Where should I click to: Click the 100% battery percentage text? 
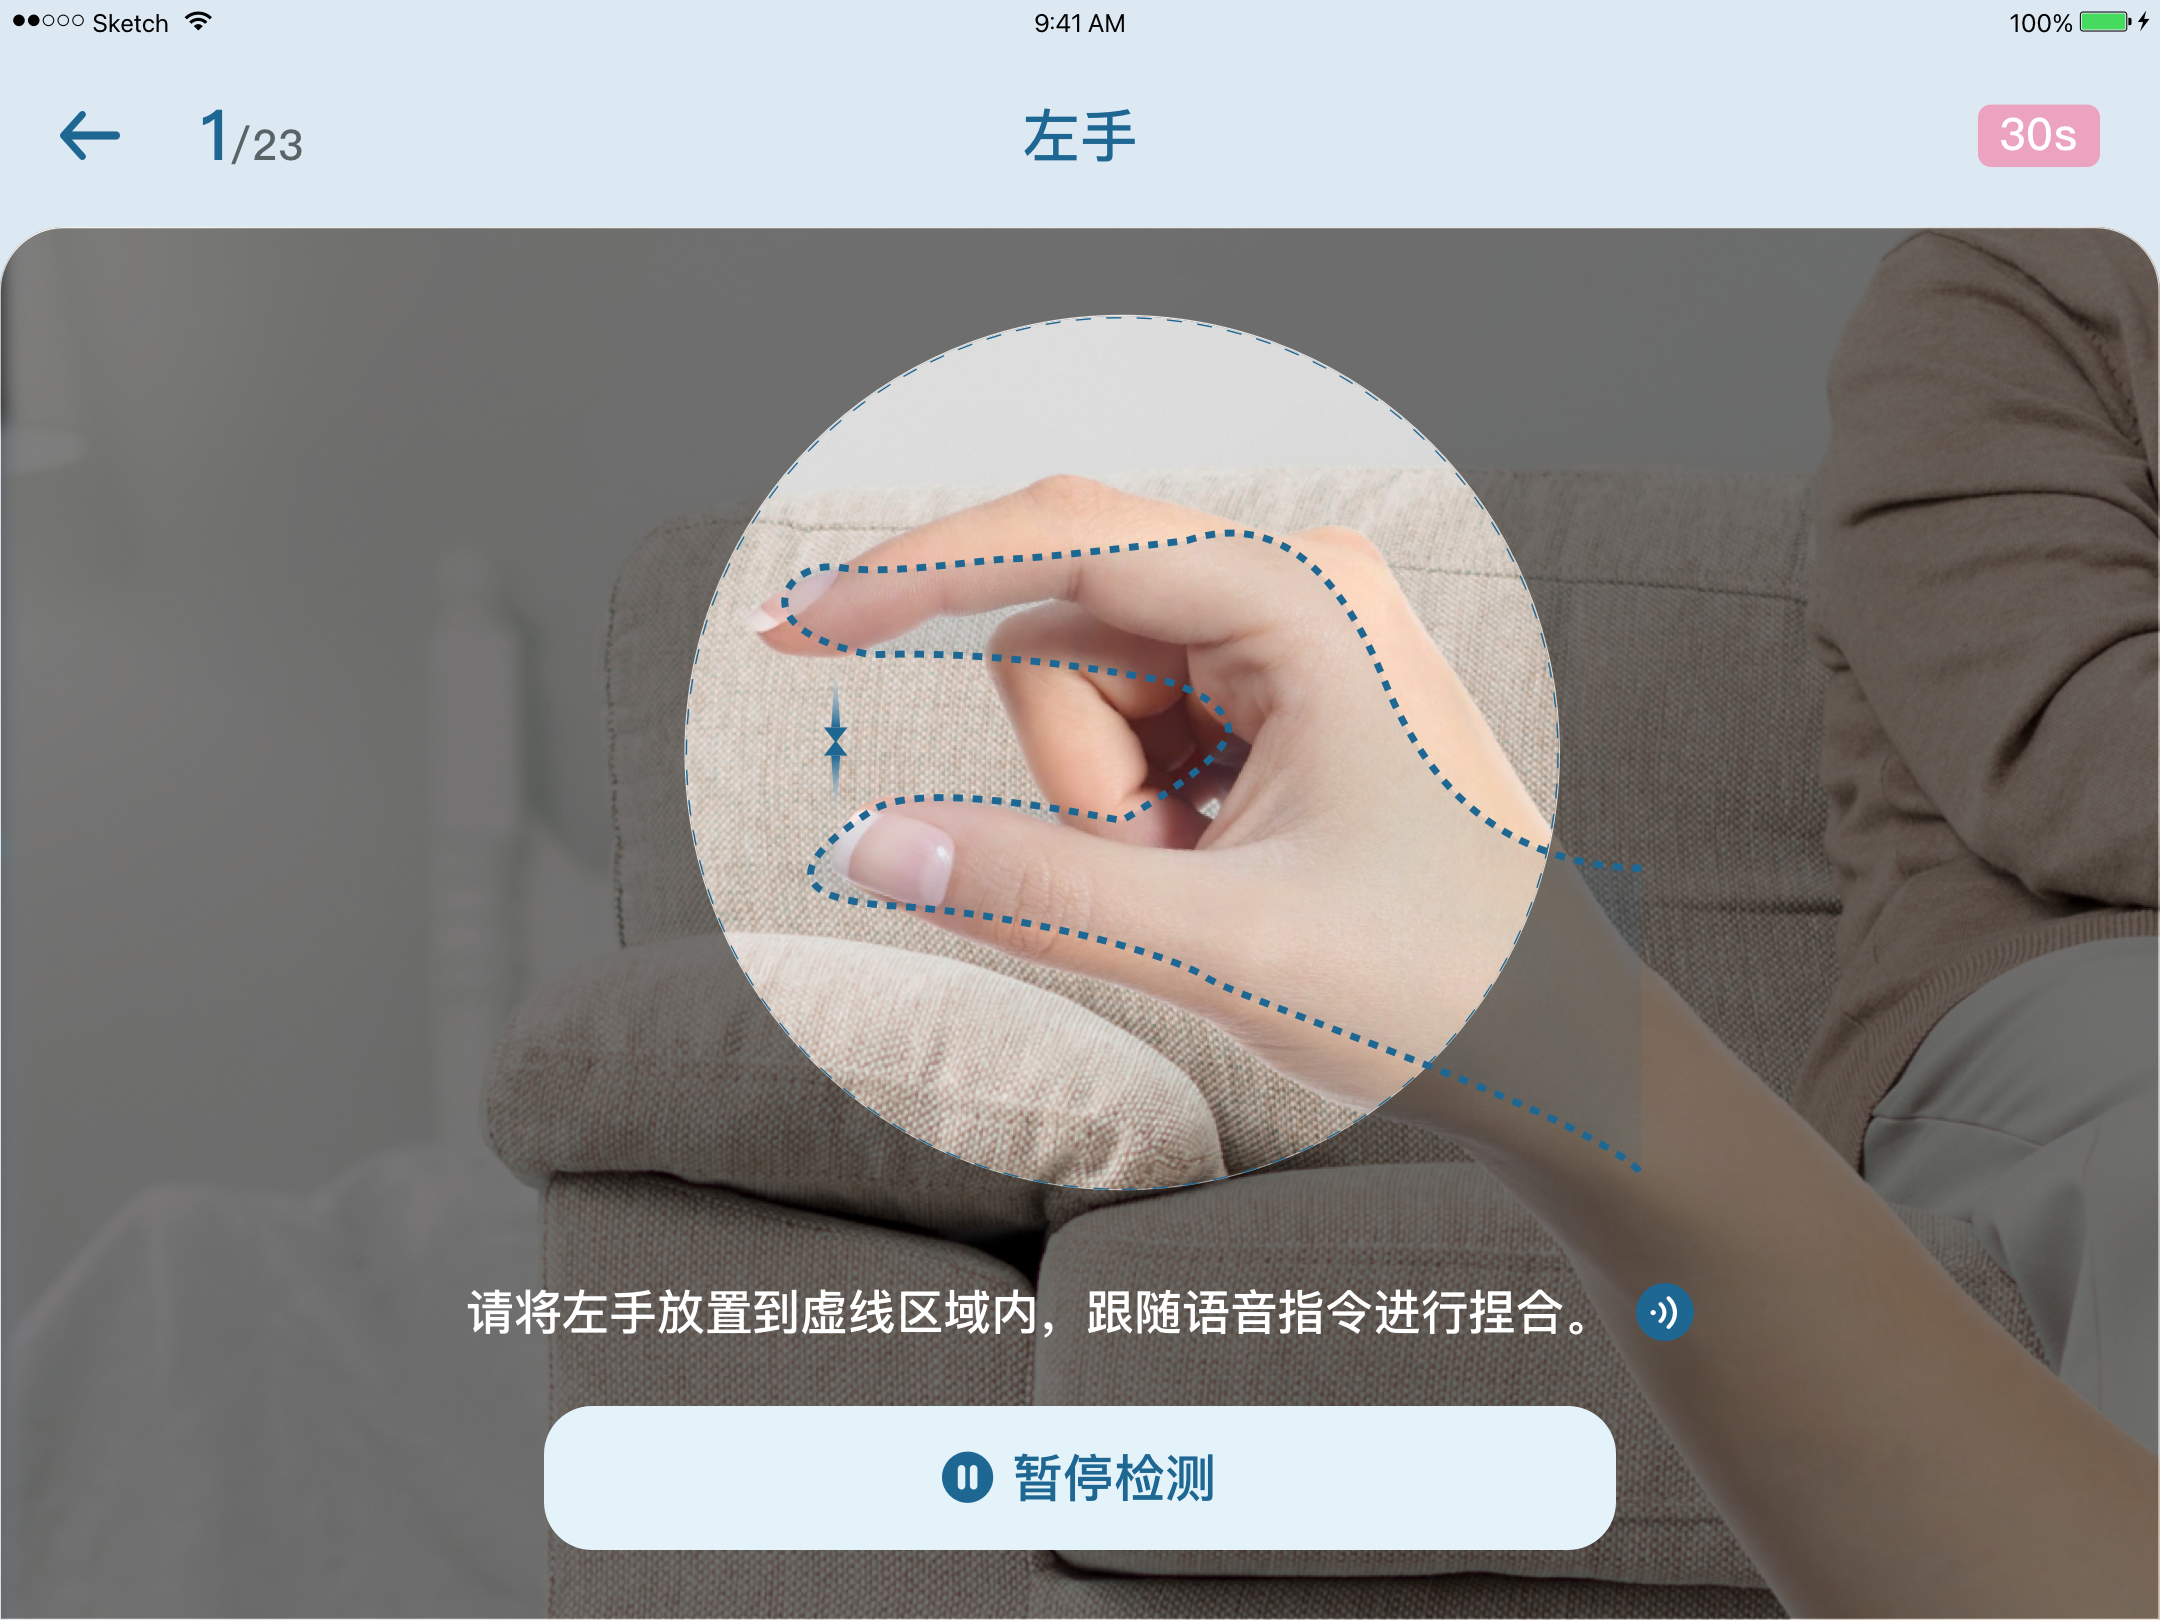click(2040, 23)
